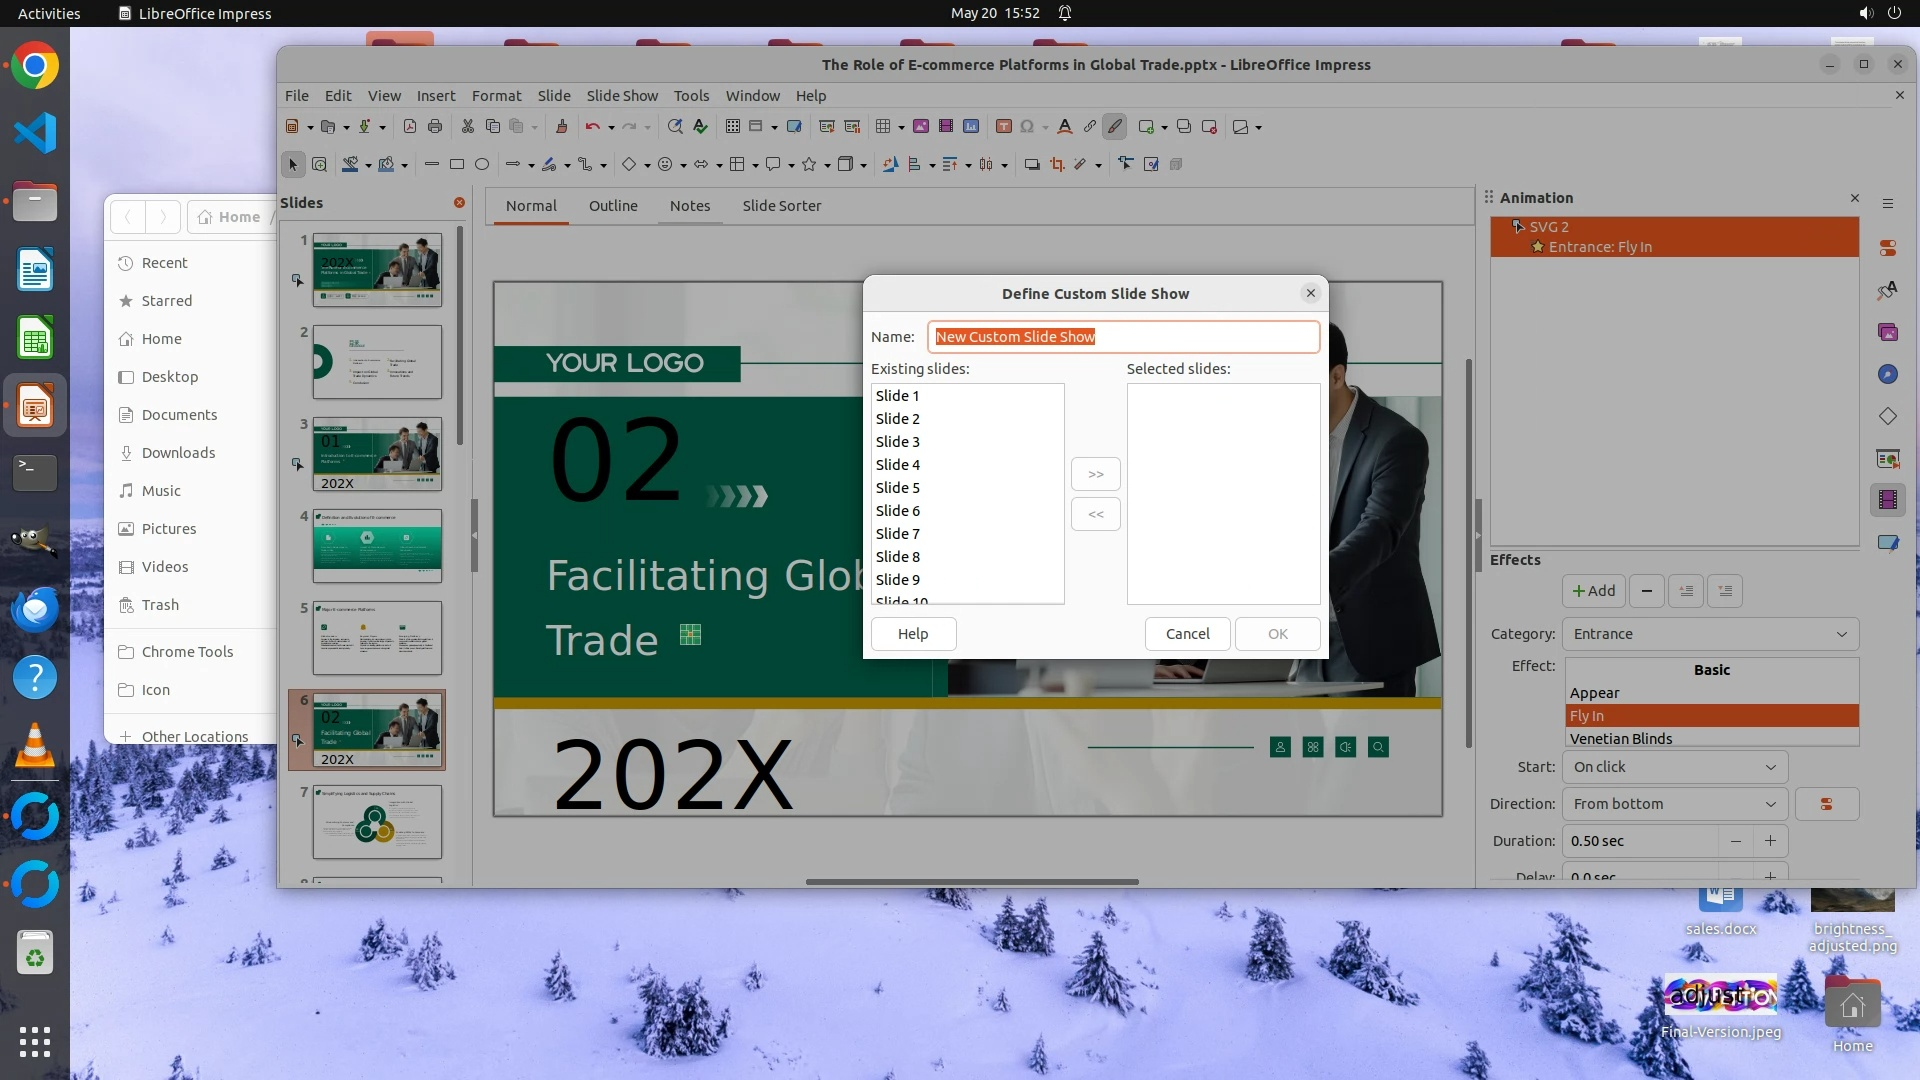Screen dimensions: 1920x1080
Task: Toggle the Show Draw Functions button
Action: [1115, 127]
